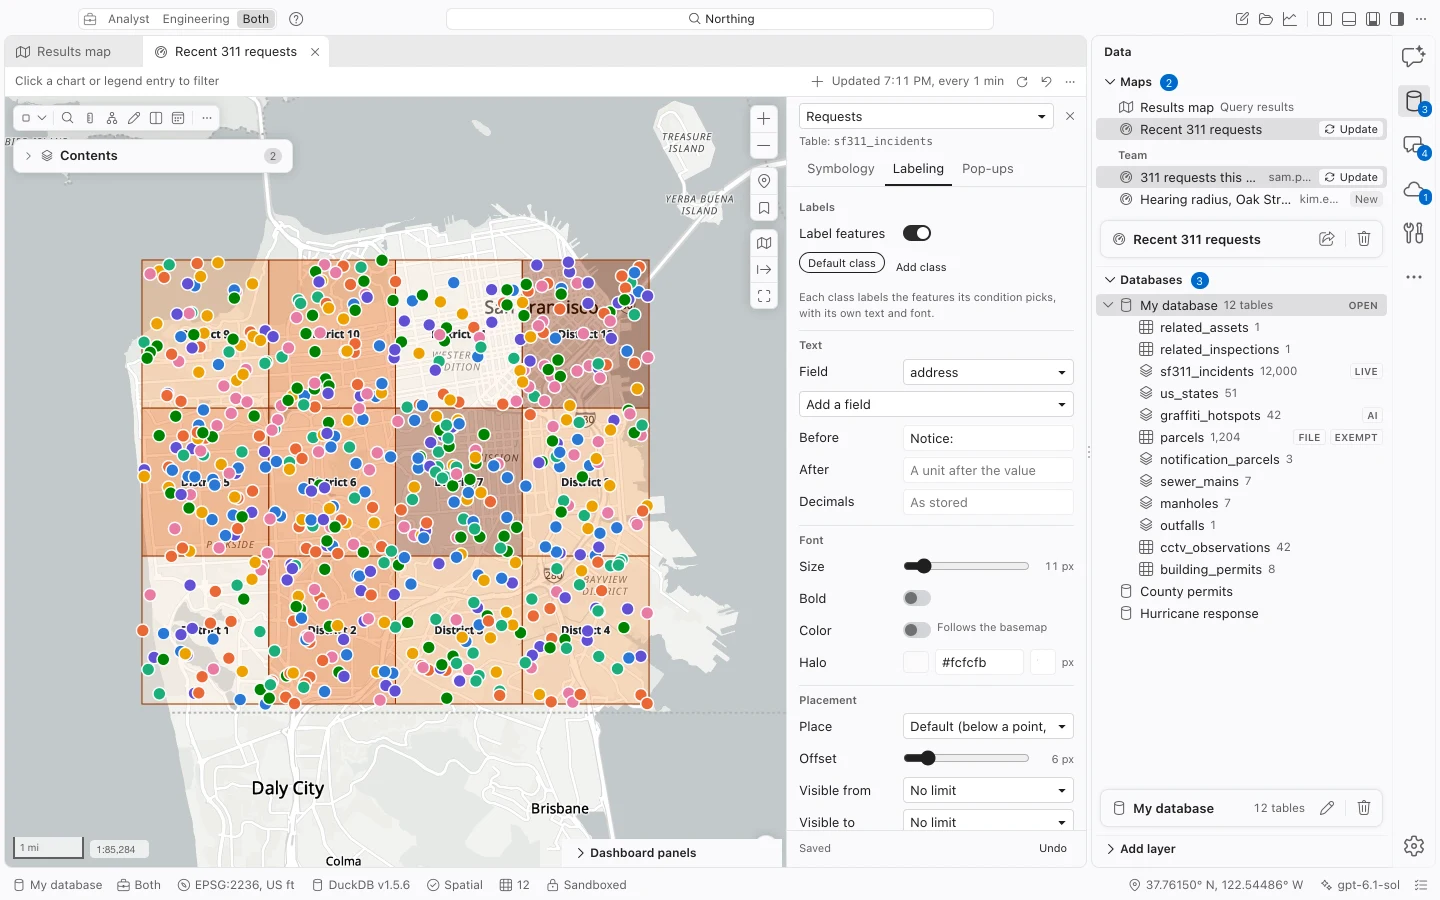Image resolution: width=1440 pixels, height=900 pixels.
Task: Click the Add layer button
Action: coord(1140,849)
